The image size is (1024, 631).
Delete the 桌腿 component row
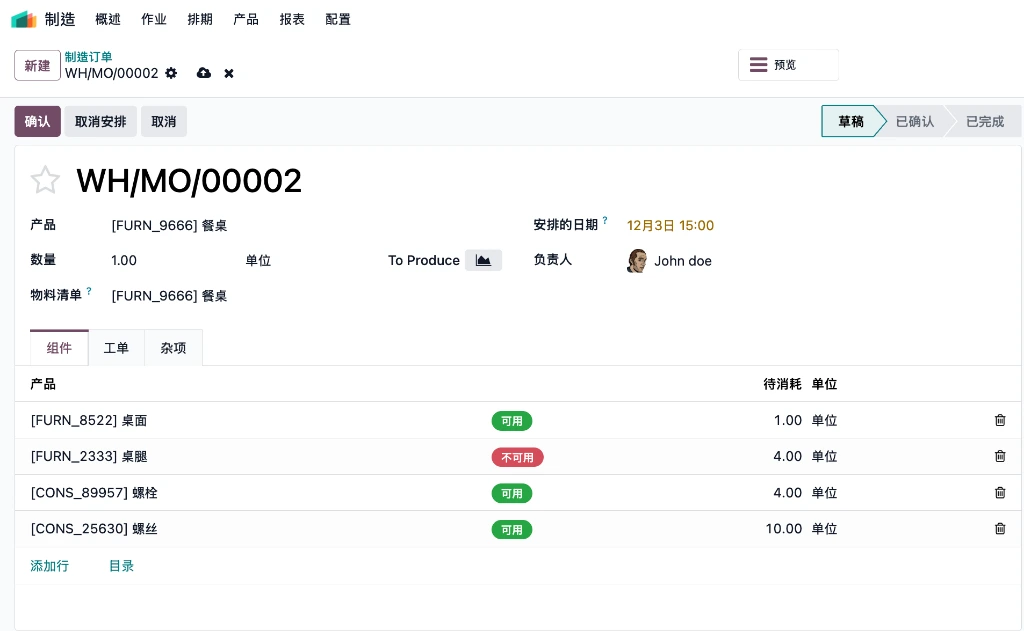pyautogui.click(x=1000, y=456)
